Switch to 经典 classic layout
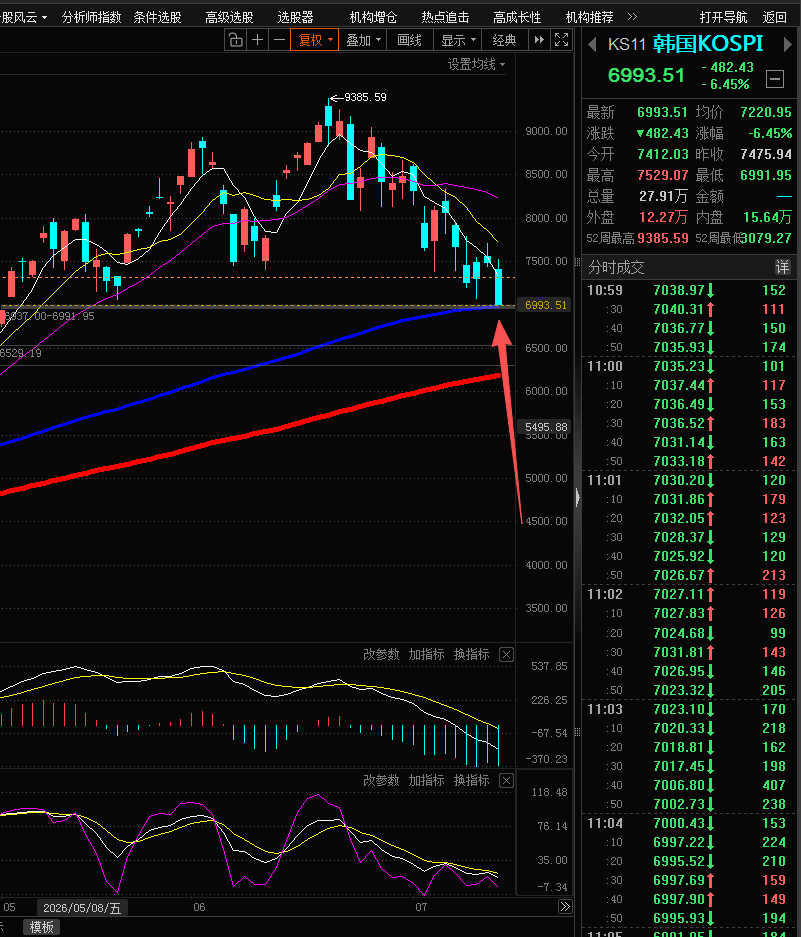801x937 pixels. [504, 40]
